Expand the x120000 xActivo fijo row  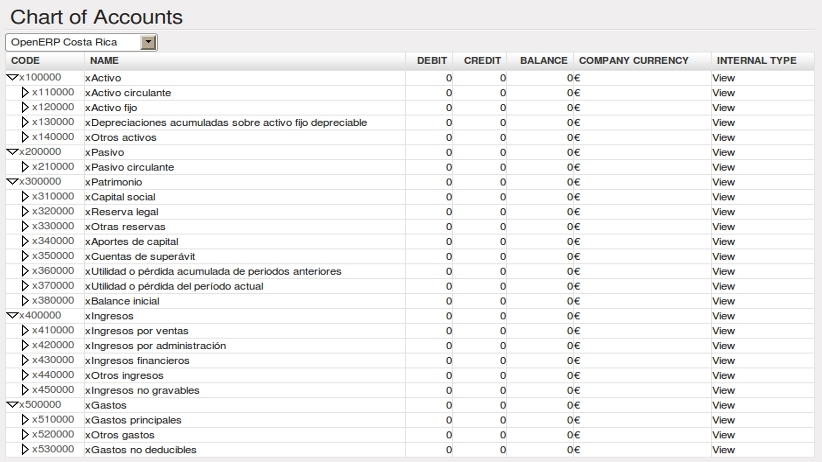pos(25,107)
